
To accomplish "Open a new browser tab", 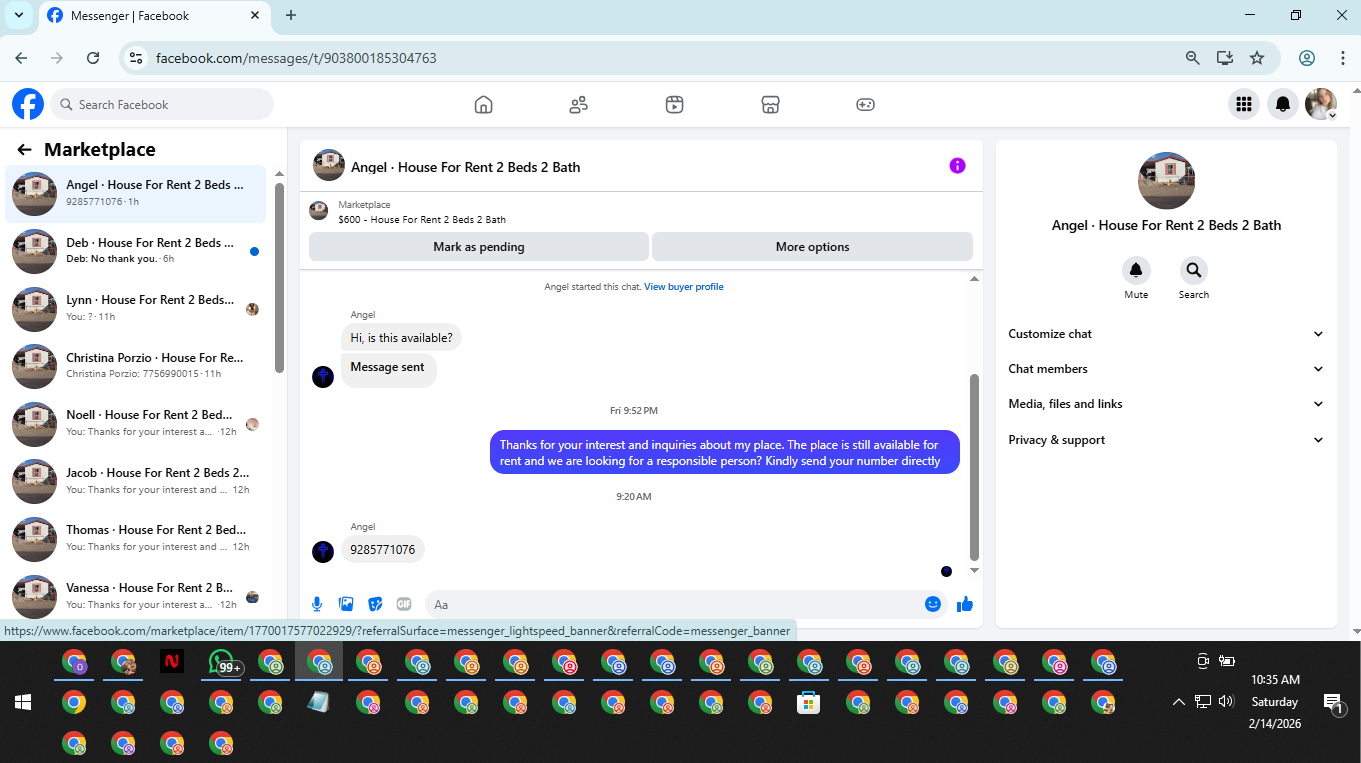I will click(x=291, y=15).
